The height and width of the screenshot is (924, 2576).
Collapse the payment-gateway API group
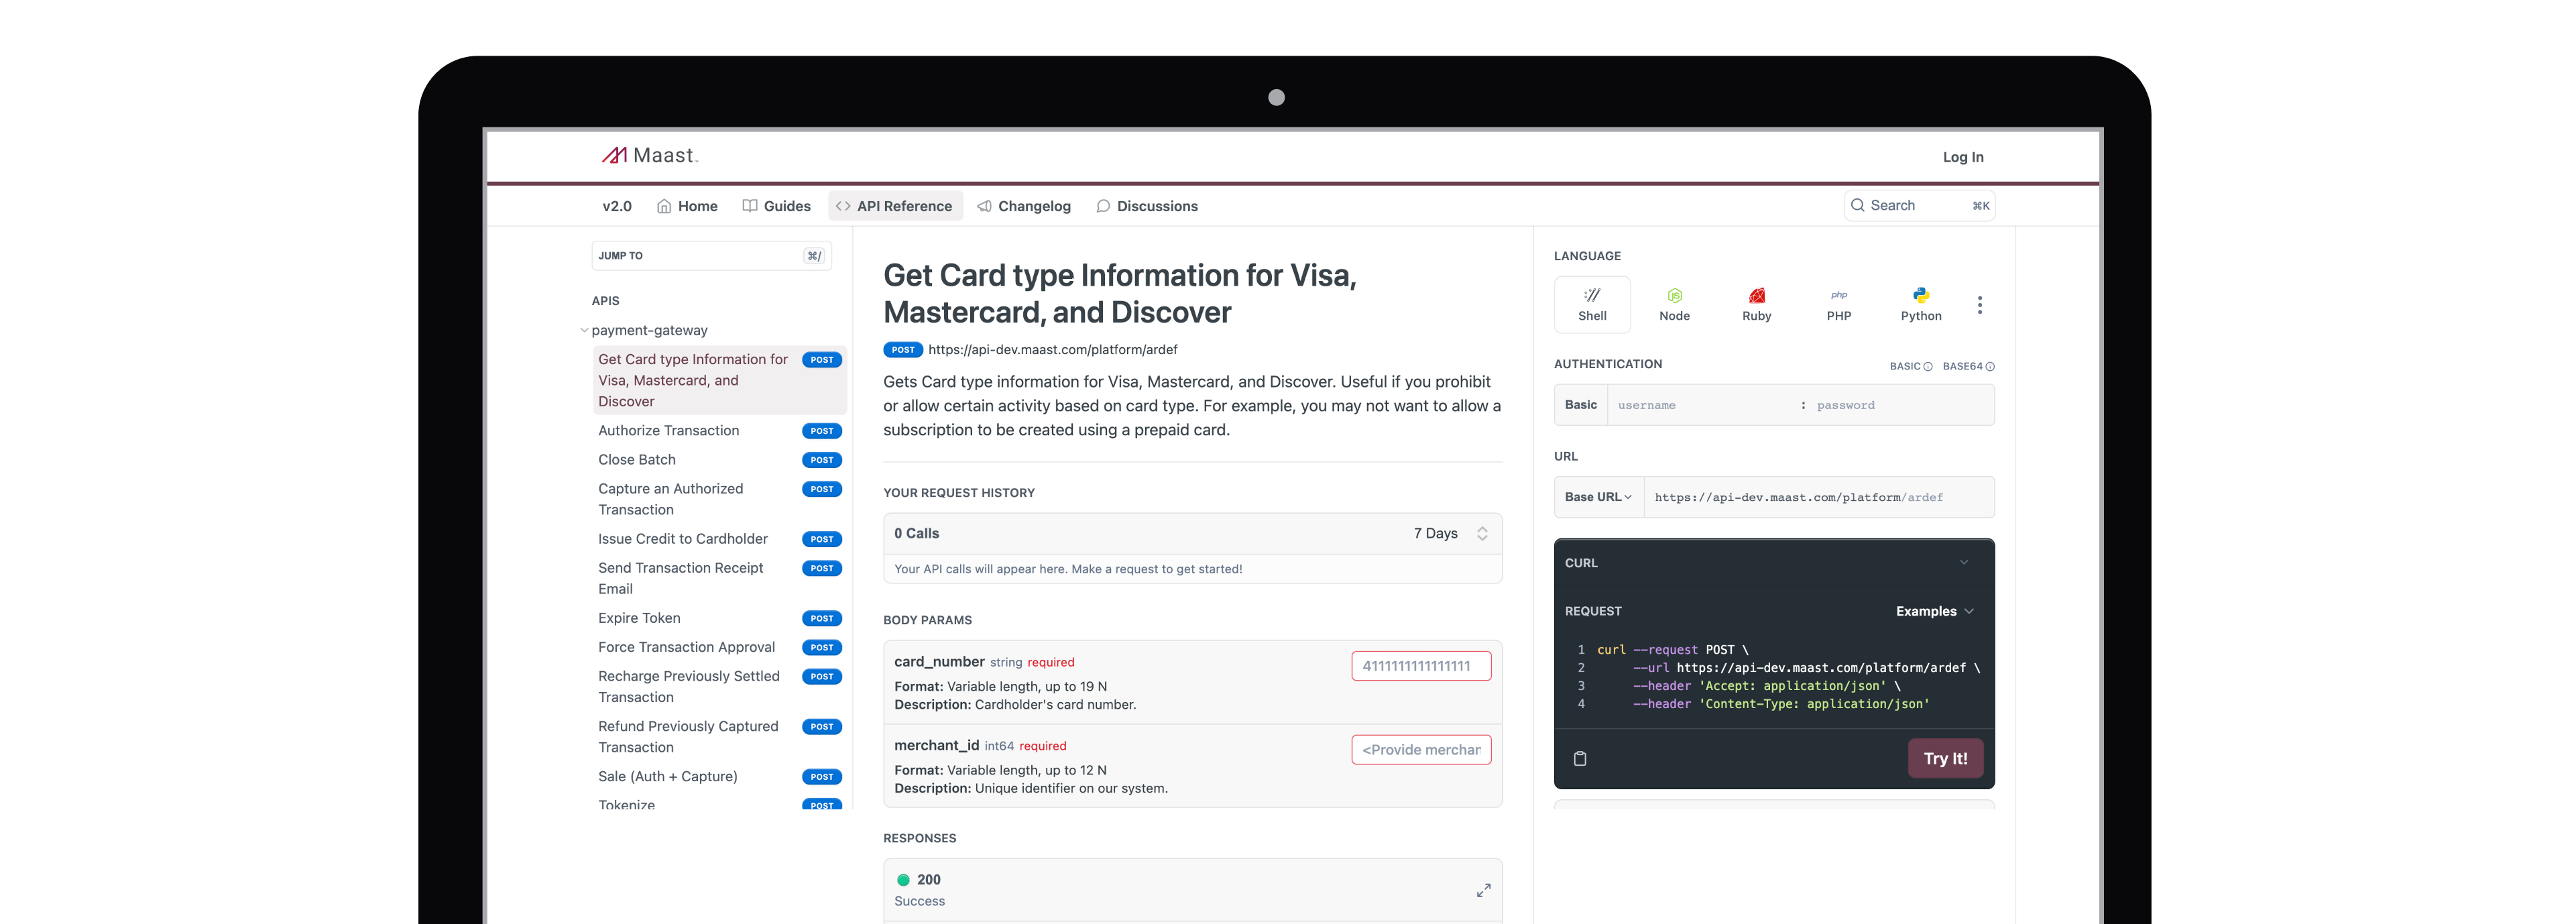coord(585,330)
